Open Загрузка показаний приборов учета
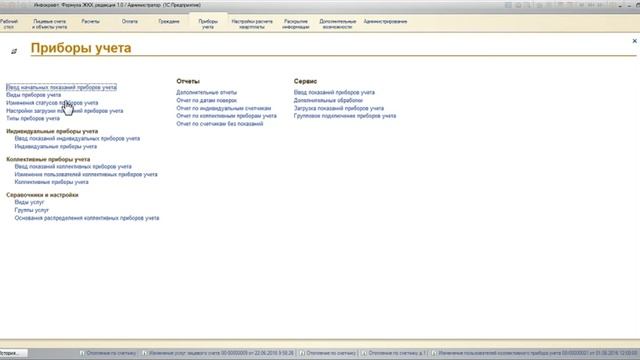The height and width of the screenshot is (360, 640). (x=339, y=108)
